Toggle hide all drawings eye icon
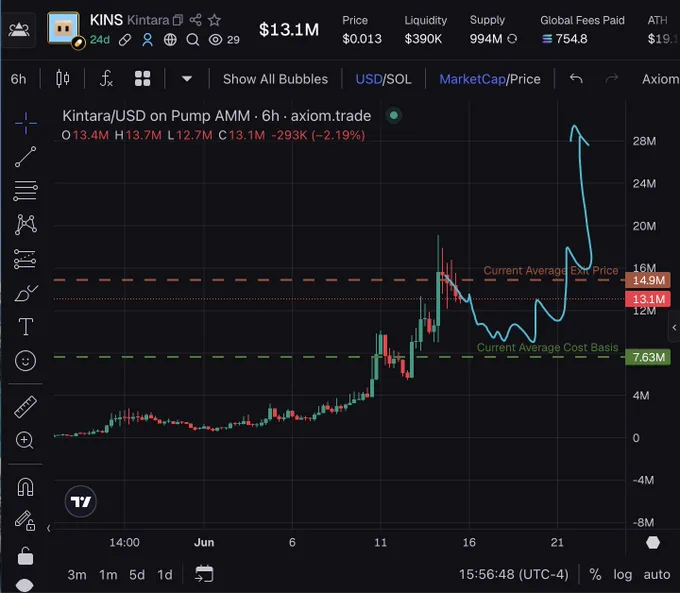Screen dimensions: 680x593 [24, 585]
